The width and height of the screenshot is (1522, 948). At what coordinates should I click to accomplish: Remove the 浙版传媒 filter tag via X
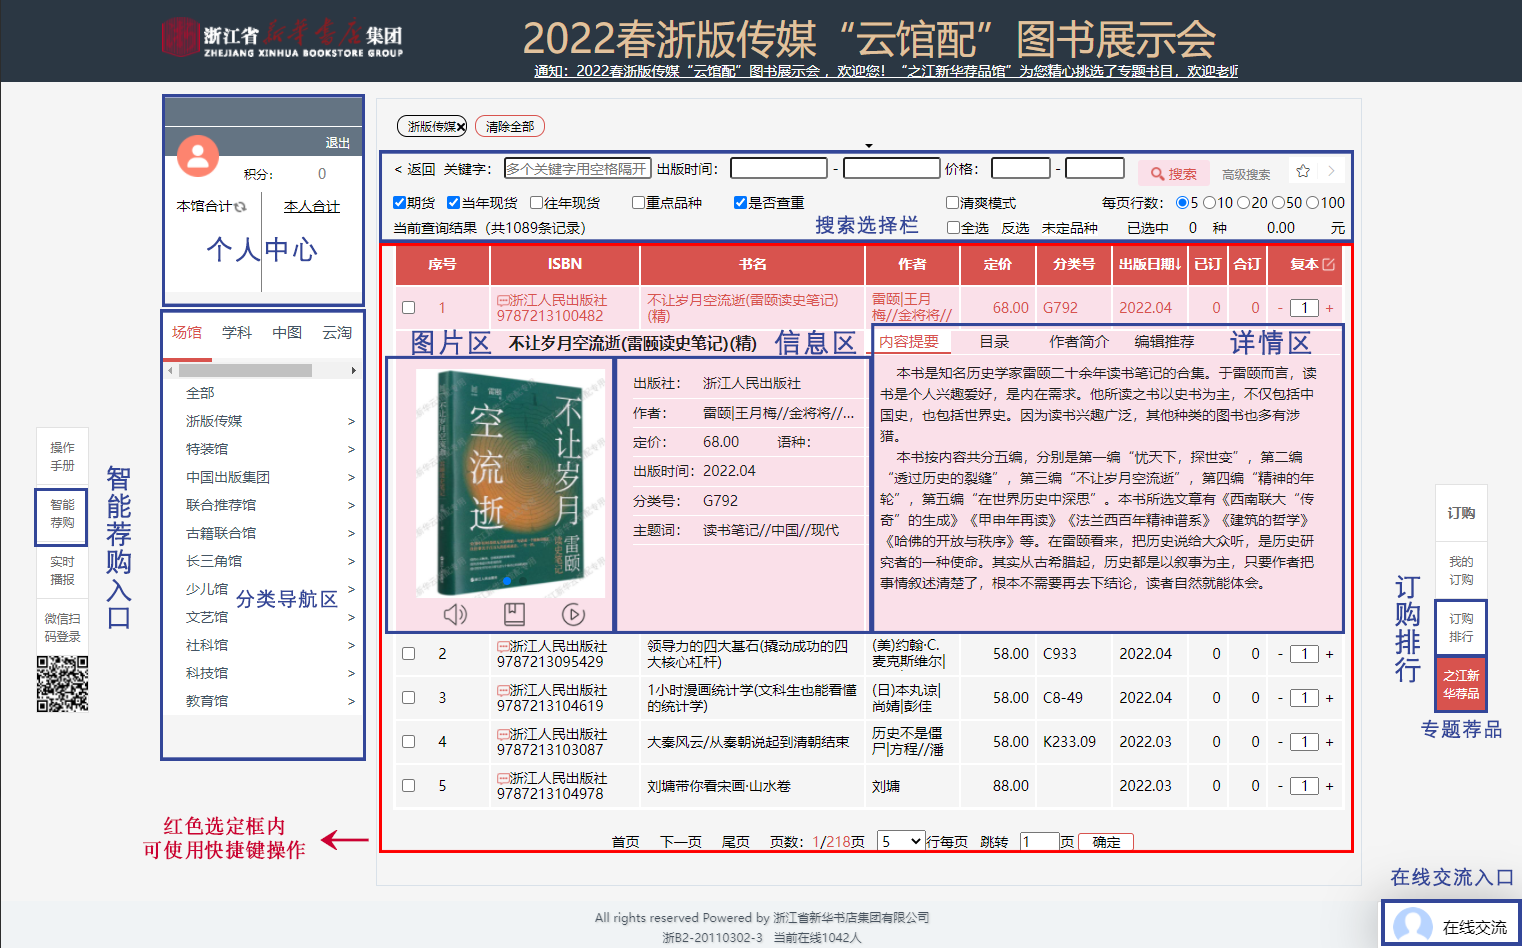click(x=461, y=127)
